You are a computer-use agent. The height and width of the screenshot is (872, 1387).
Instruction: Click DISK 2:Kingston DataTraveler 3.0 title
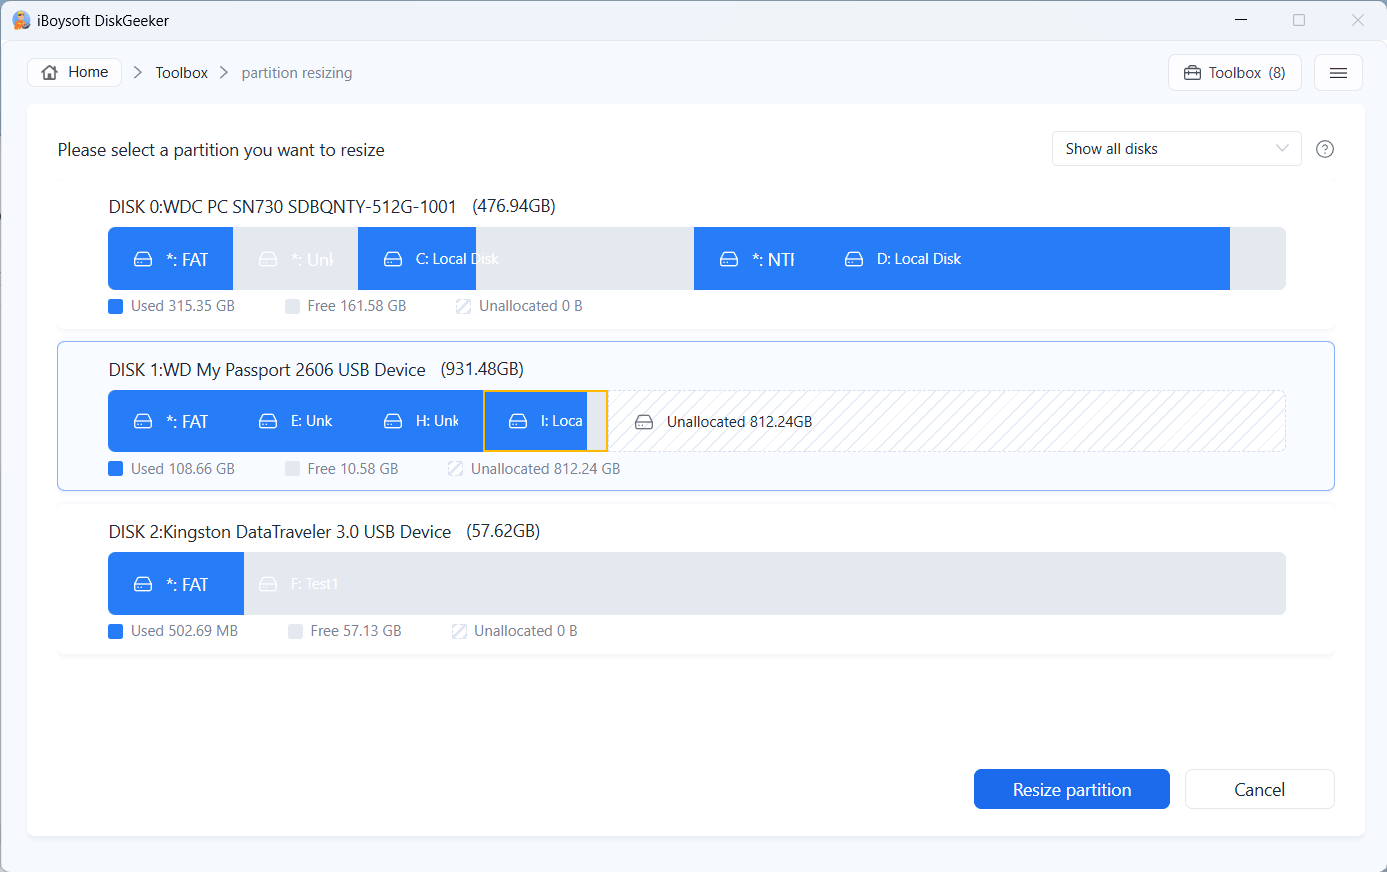pyautogui.click(x=280, y=532)
